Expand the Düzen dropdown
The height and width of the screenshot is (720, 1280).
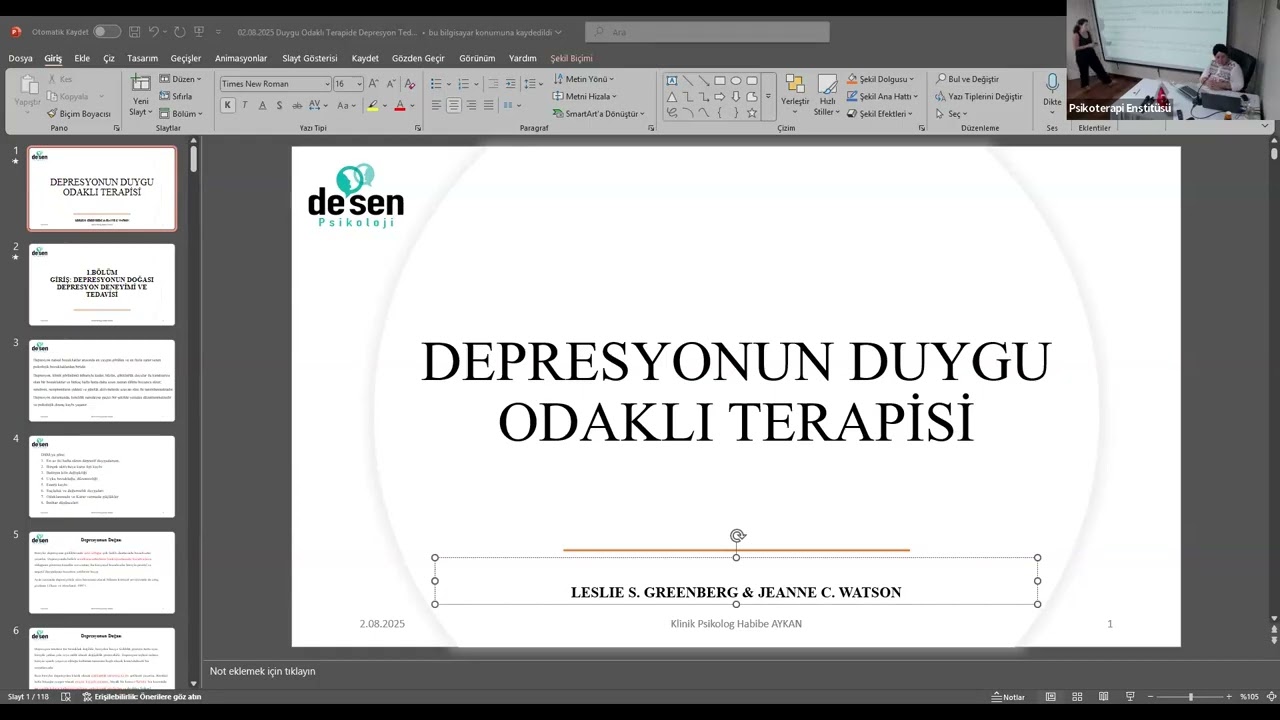[x=180, y=79]
